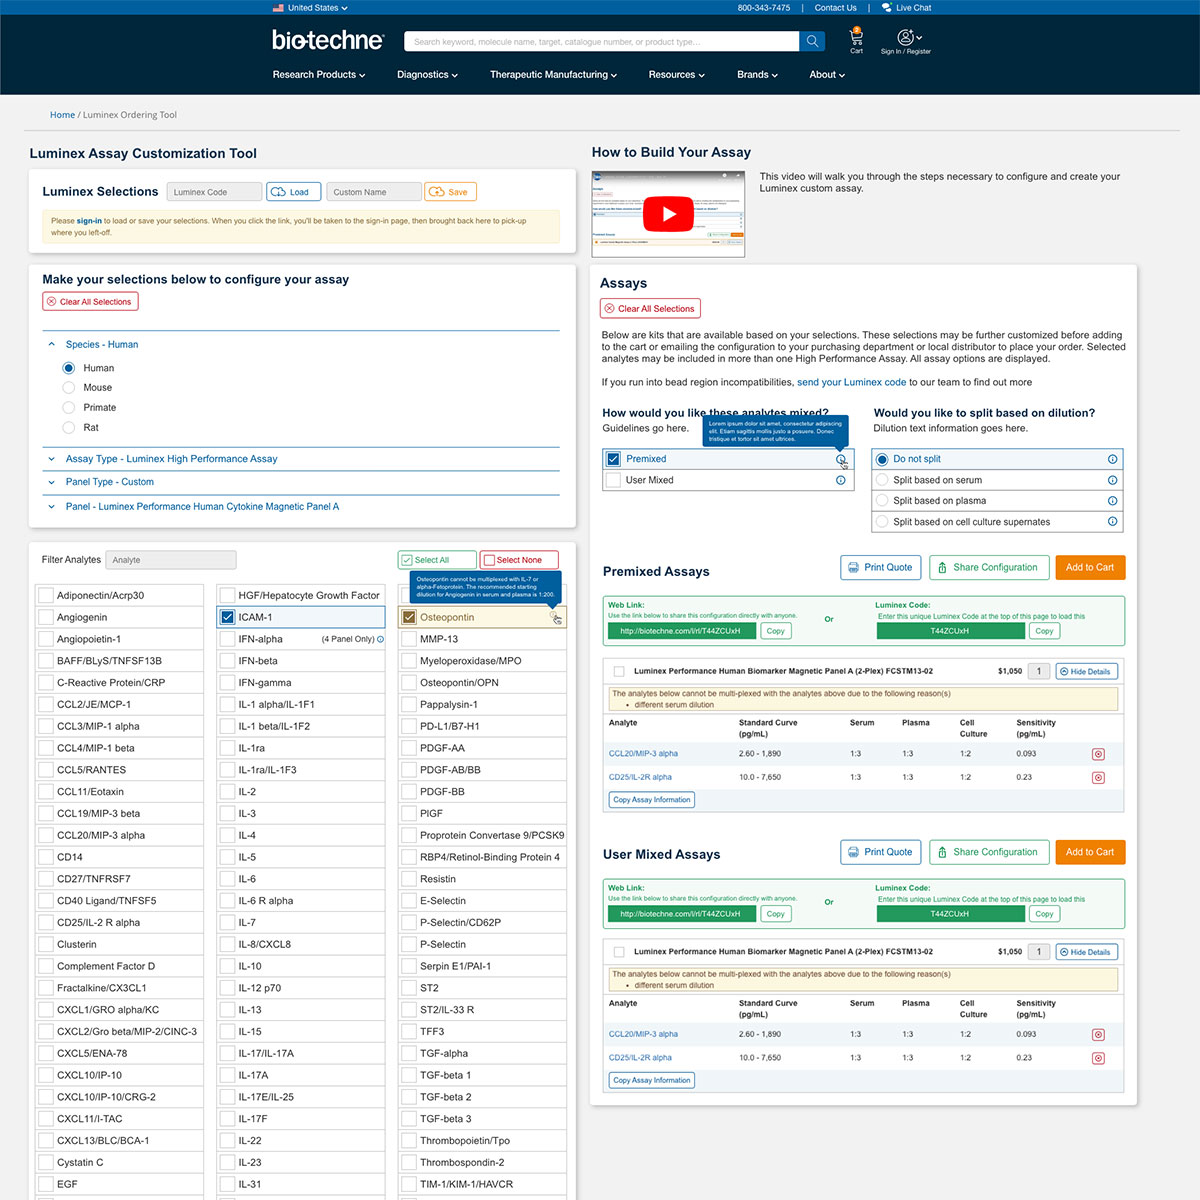Remove CD25/IL-2R alpha in Premixed Assays table
Screen dimensions: 1200x1200
(1098, 777)
